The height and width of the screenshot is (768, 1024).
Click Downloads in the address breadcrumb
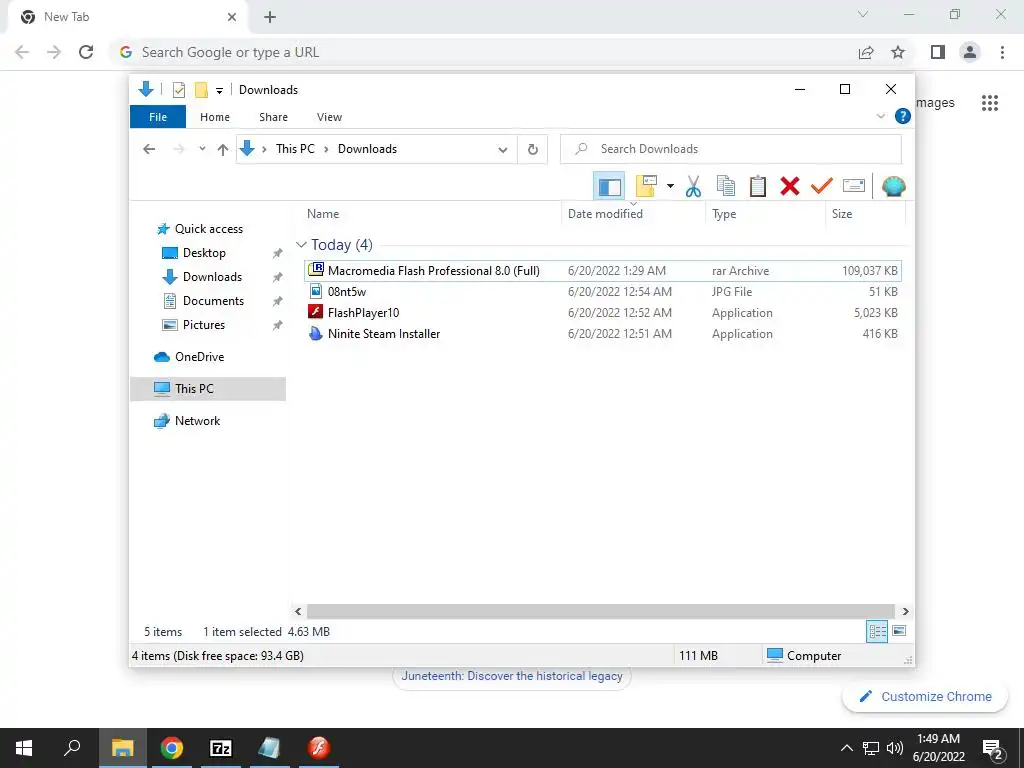pos(367,149)
